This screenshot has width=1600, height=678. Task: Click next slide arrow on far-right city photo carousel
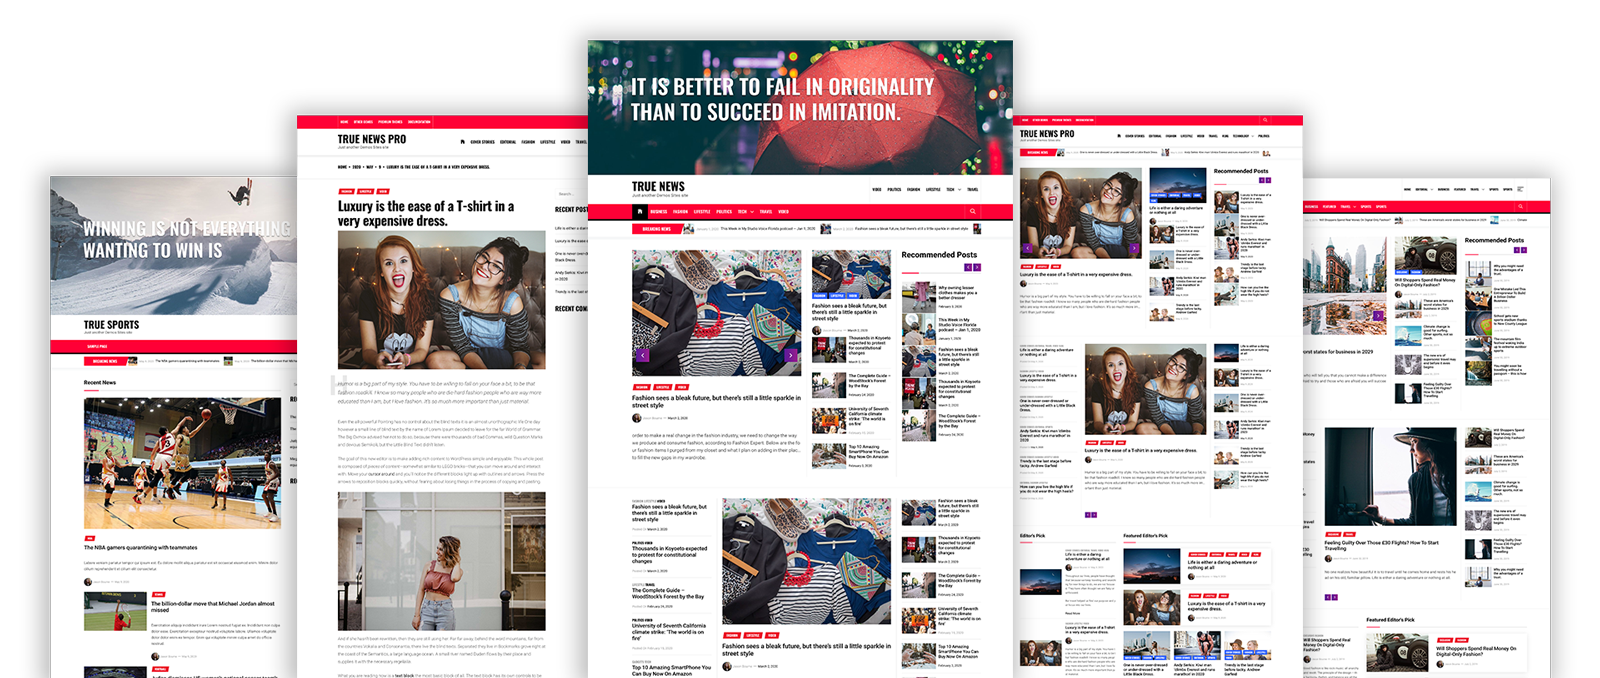click(x=1378, y=315)
